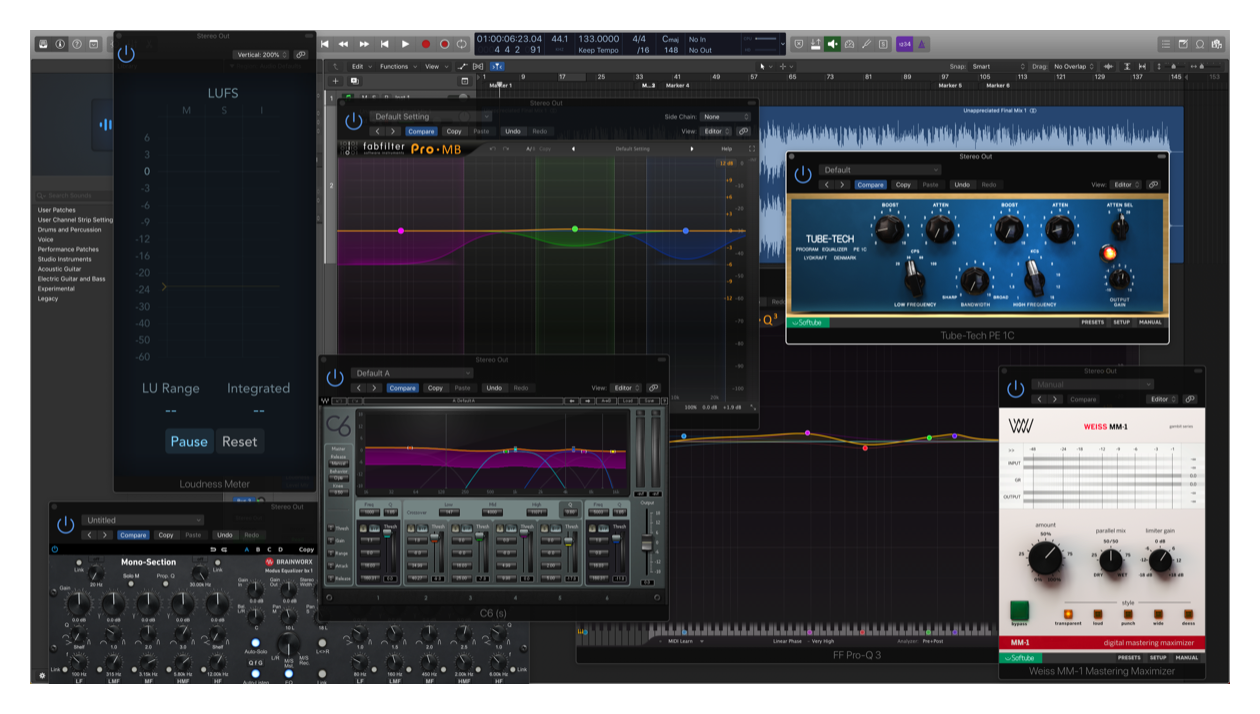The height and width of the screenshot is (714, 1260).
Task: Click the red Record button in transport
Action: (425, 44)
